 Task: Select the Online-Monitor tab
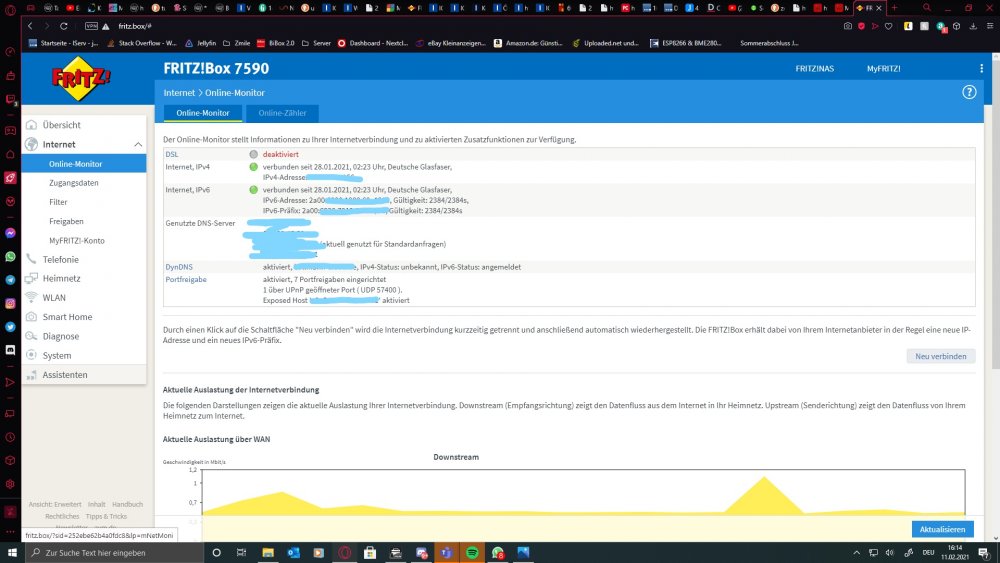pyautogui.click(x=203, y=113)
